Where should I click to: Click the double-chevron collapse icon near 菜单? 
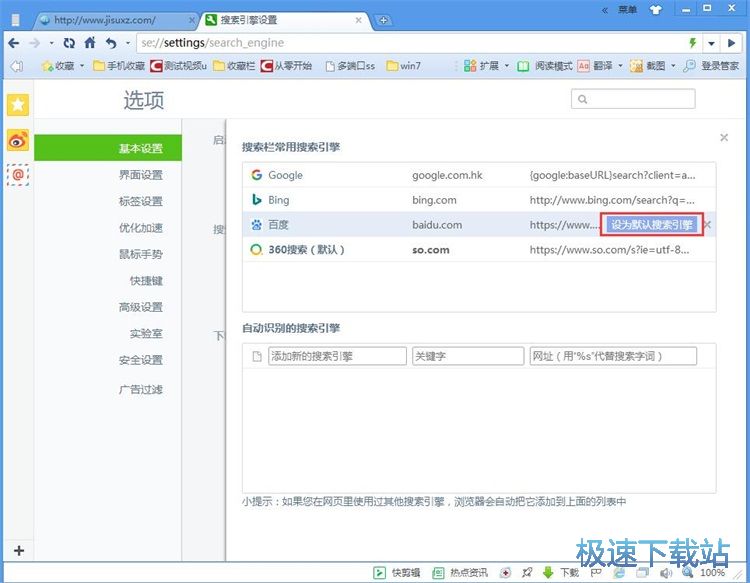point(605,10)
